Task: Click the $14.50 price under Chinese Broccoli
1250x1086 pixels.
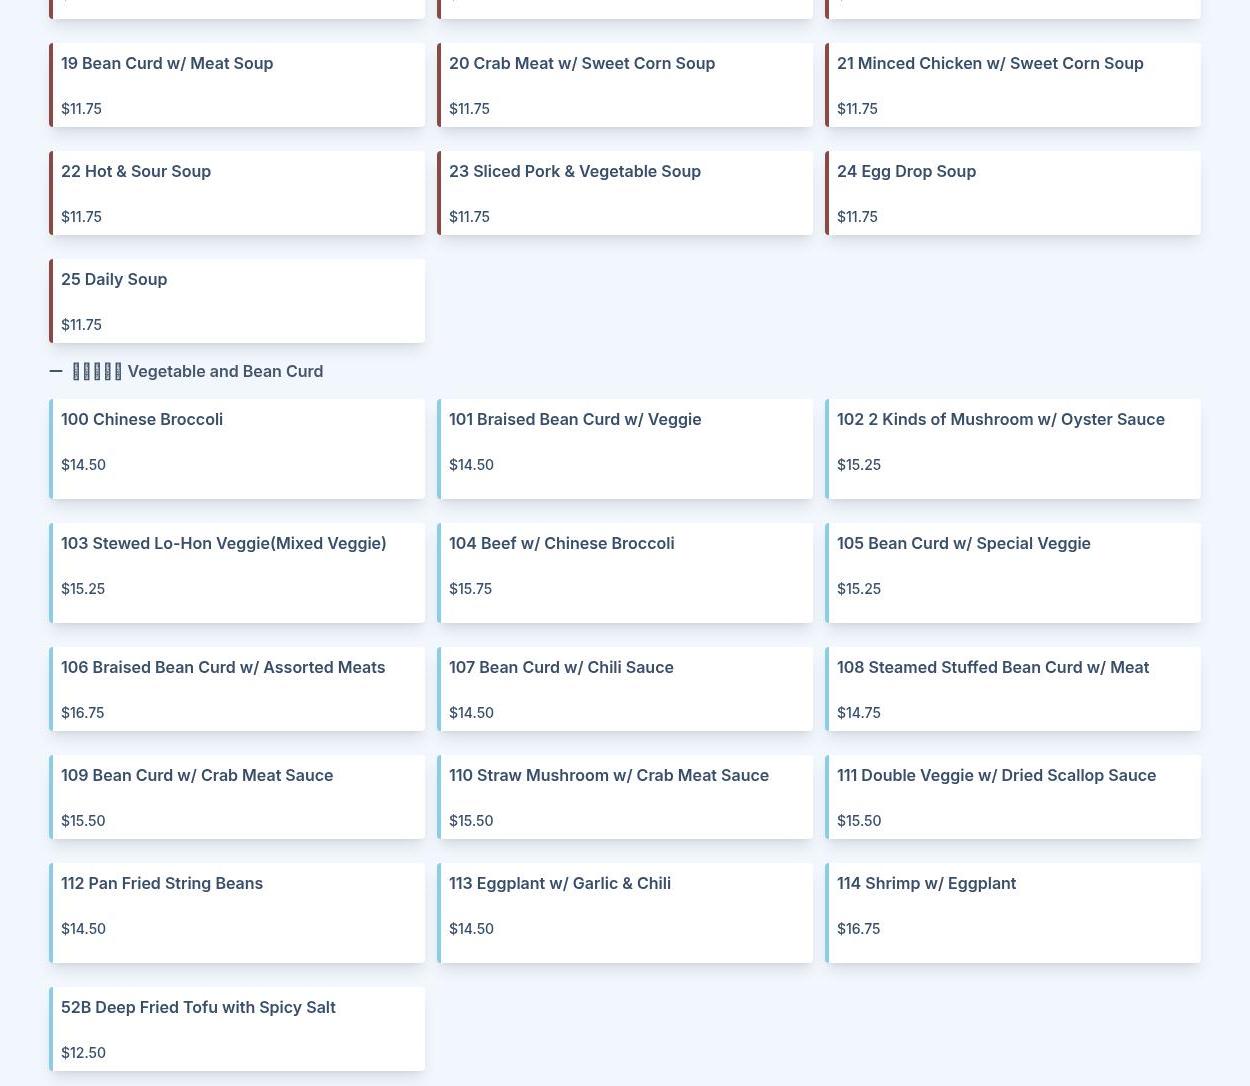Action: [x=83, y=465]
